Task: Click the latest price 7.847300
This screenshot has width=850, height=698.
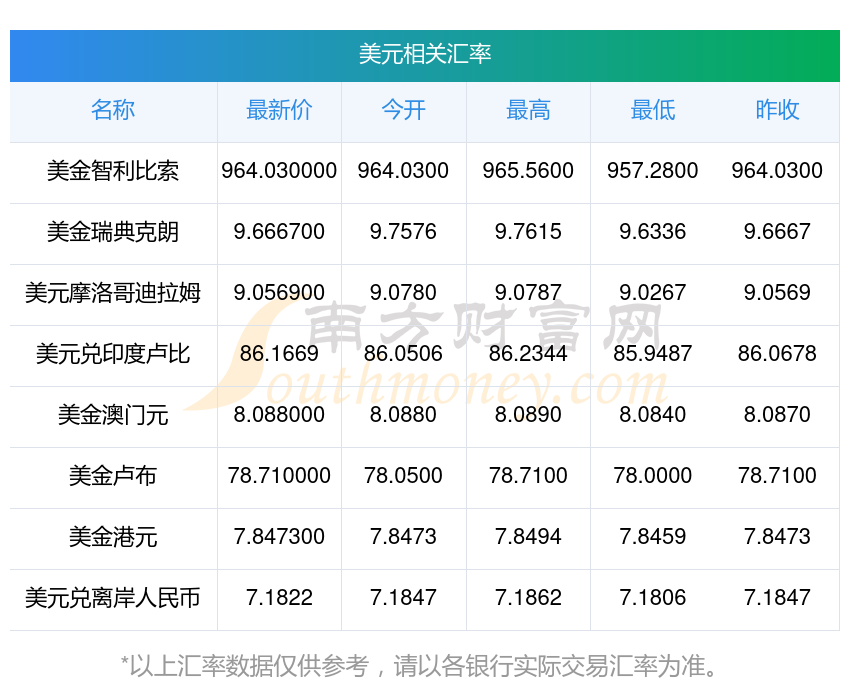Action: [x=279, y=537]
